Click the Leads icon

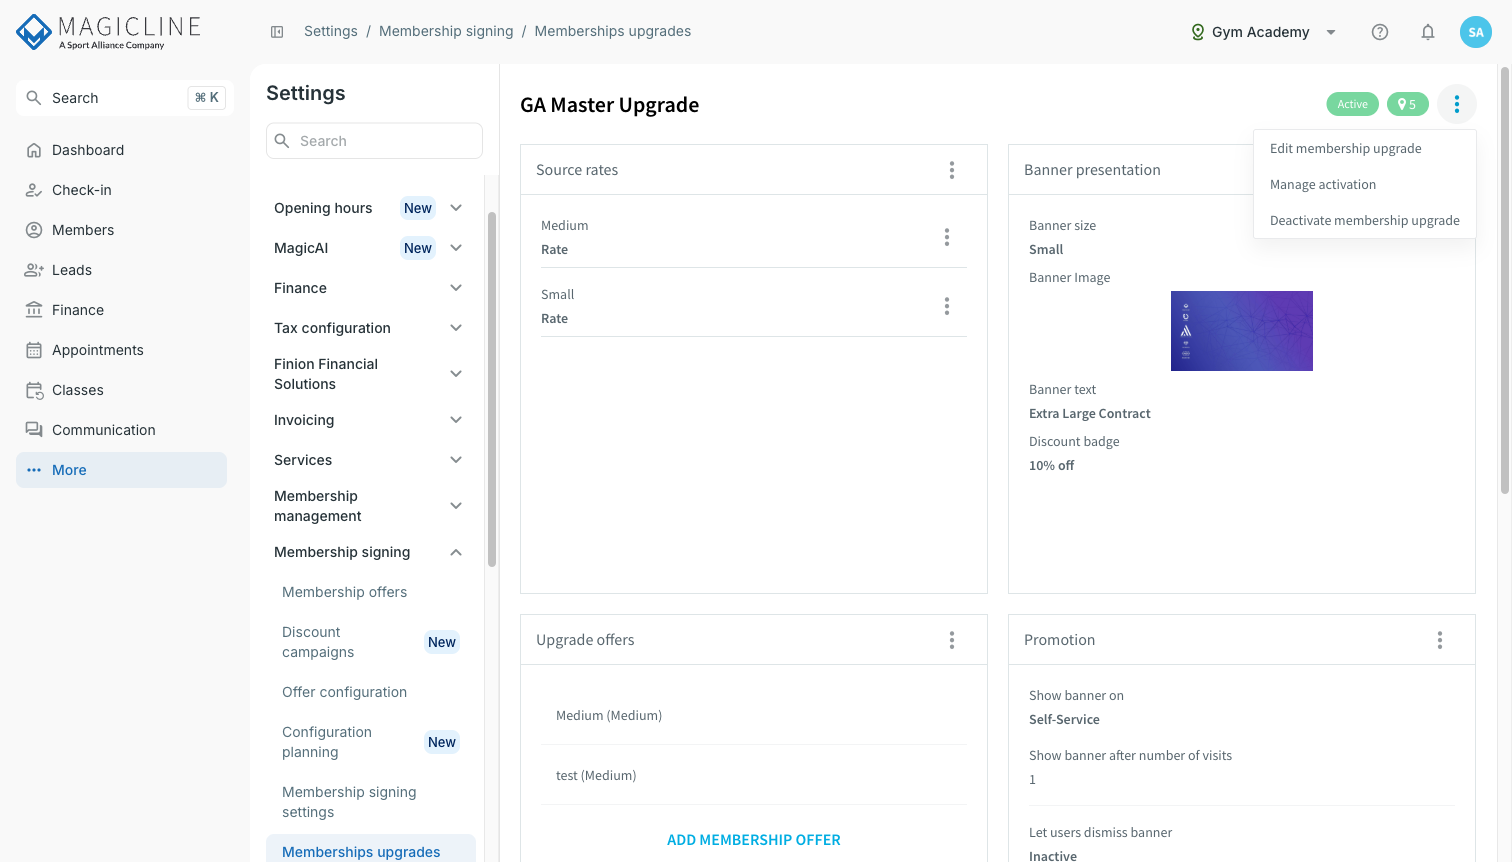(x=34, y=270)
